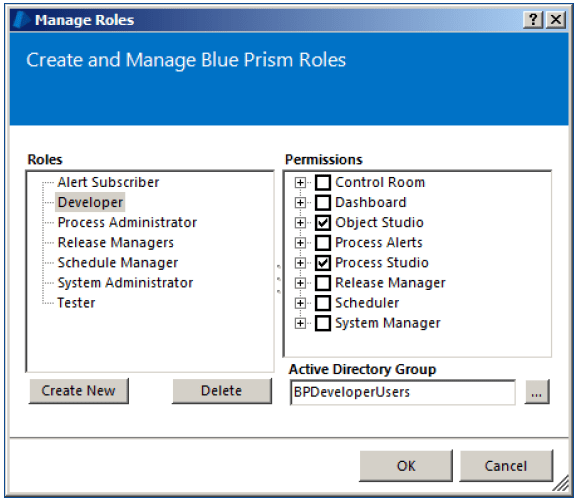Click the Process Alerts permission label
The image size is (577, 502).
click(x=379, y=243)
